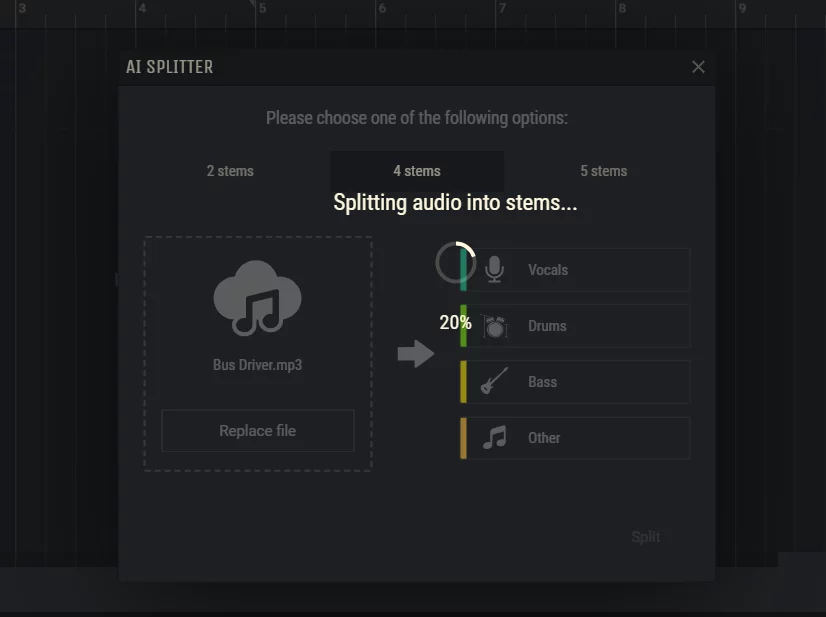Click the cloud music upload icon
The height and width of the screenshot is (617, 826).
point(257,297)
